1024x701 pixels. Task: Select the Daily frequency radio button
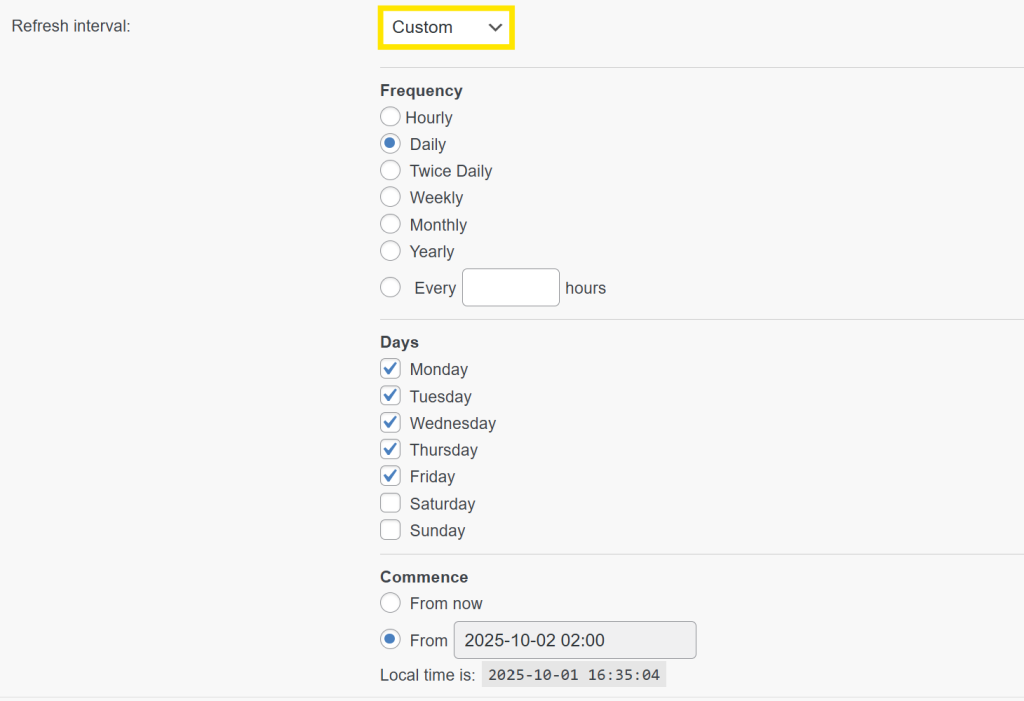click(x=390, y=144)
